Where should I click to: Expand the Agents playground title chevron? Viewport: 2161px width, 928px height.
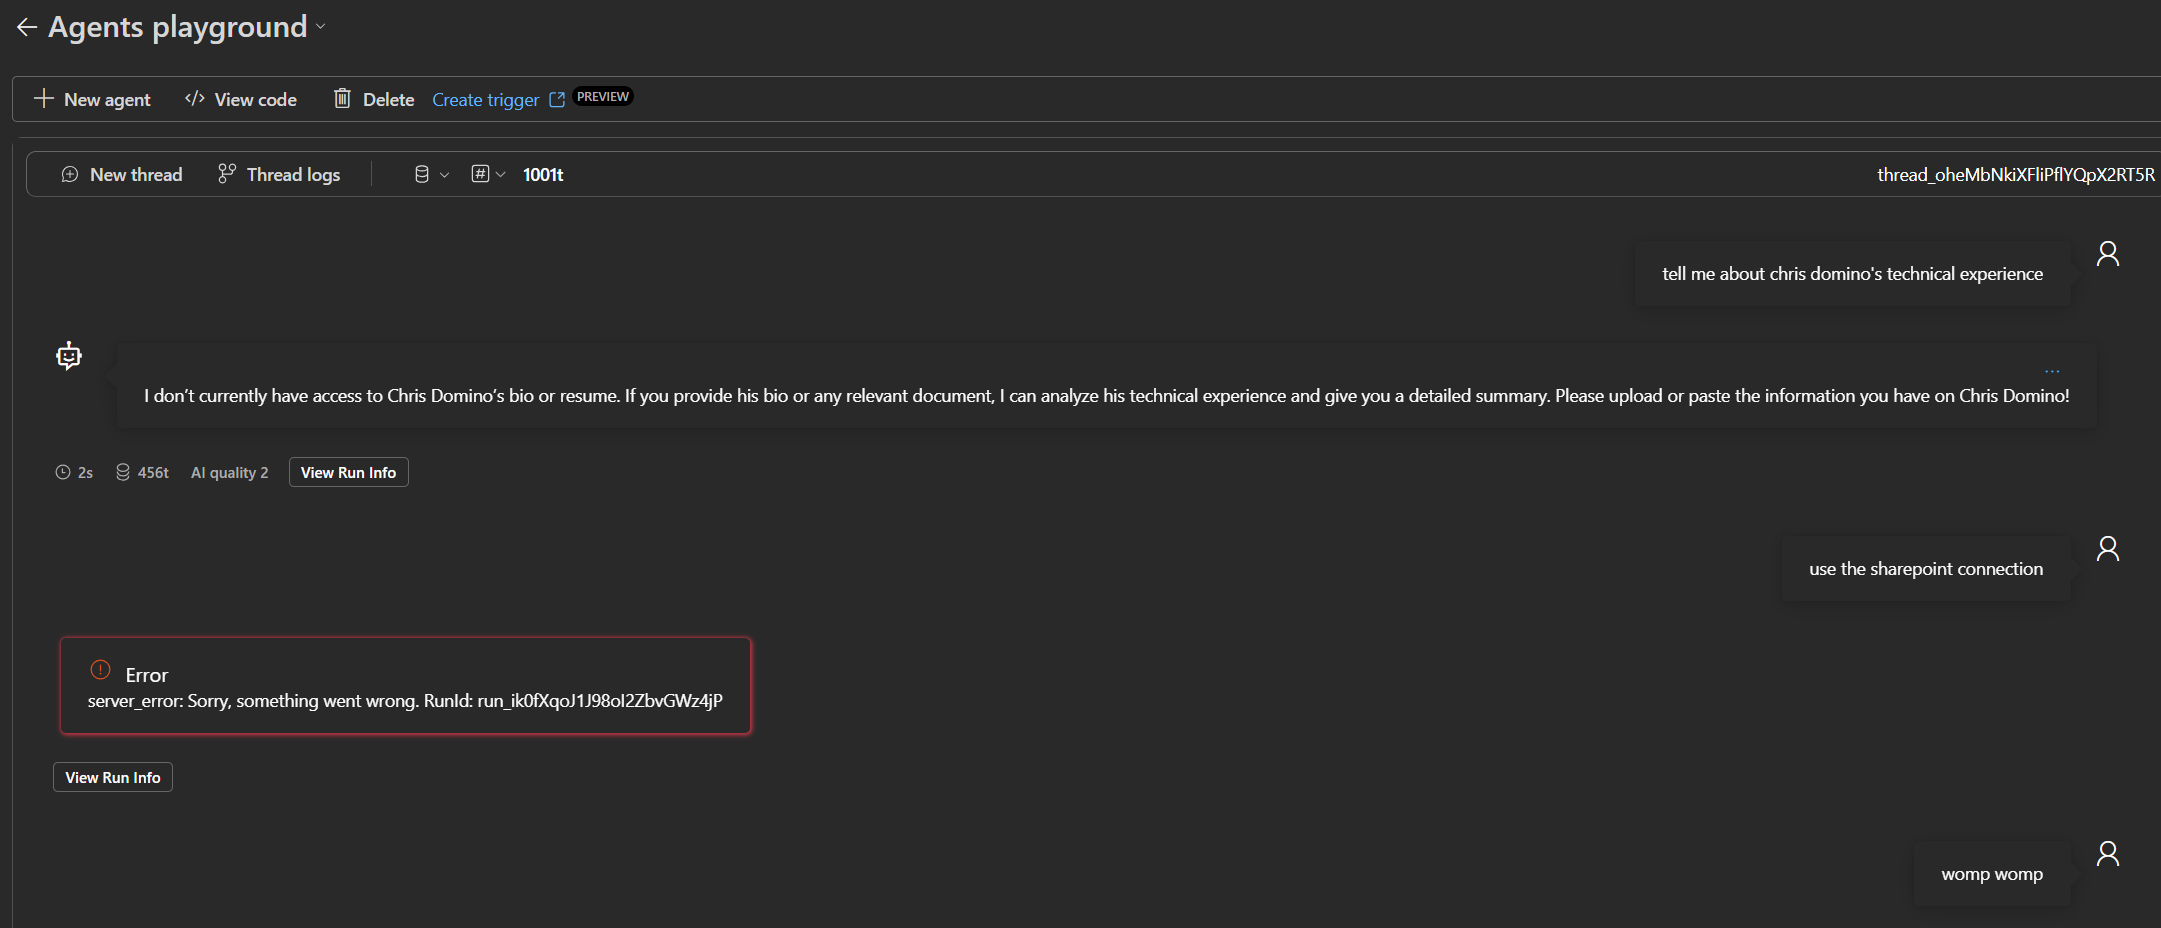(321, 27)
